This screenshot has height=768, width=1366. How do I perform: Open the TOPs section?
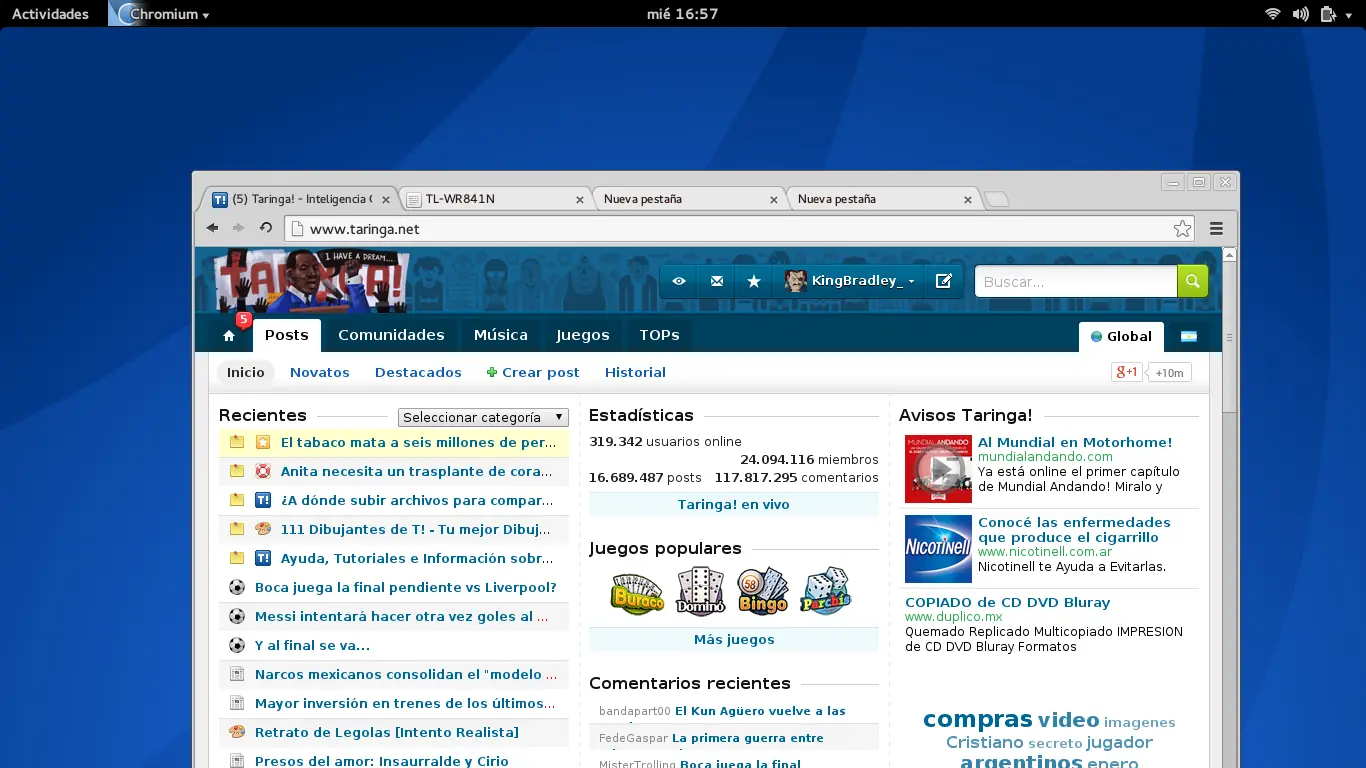[660, 335]
